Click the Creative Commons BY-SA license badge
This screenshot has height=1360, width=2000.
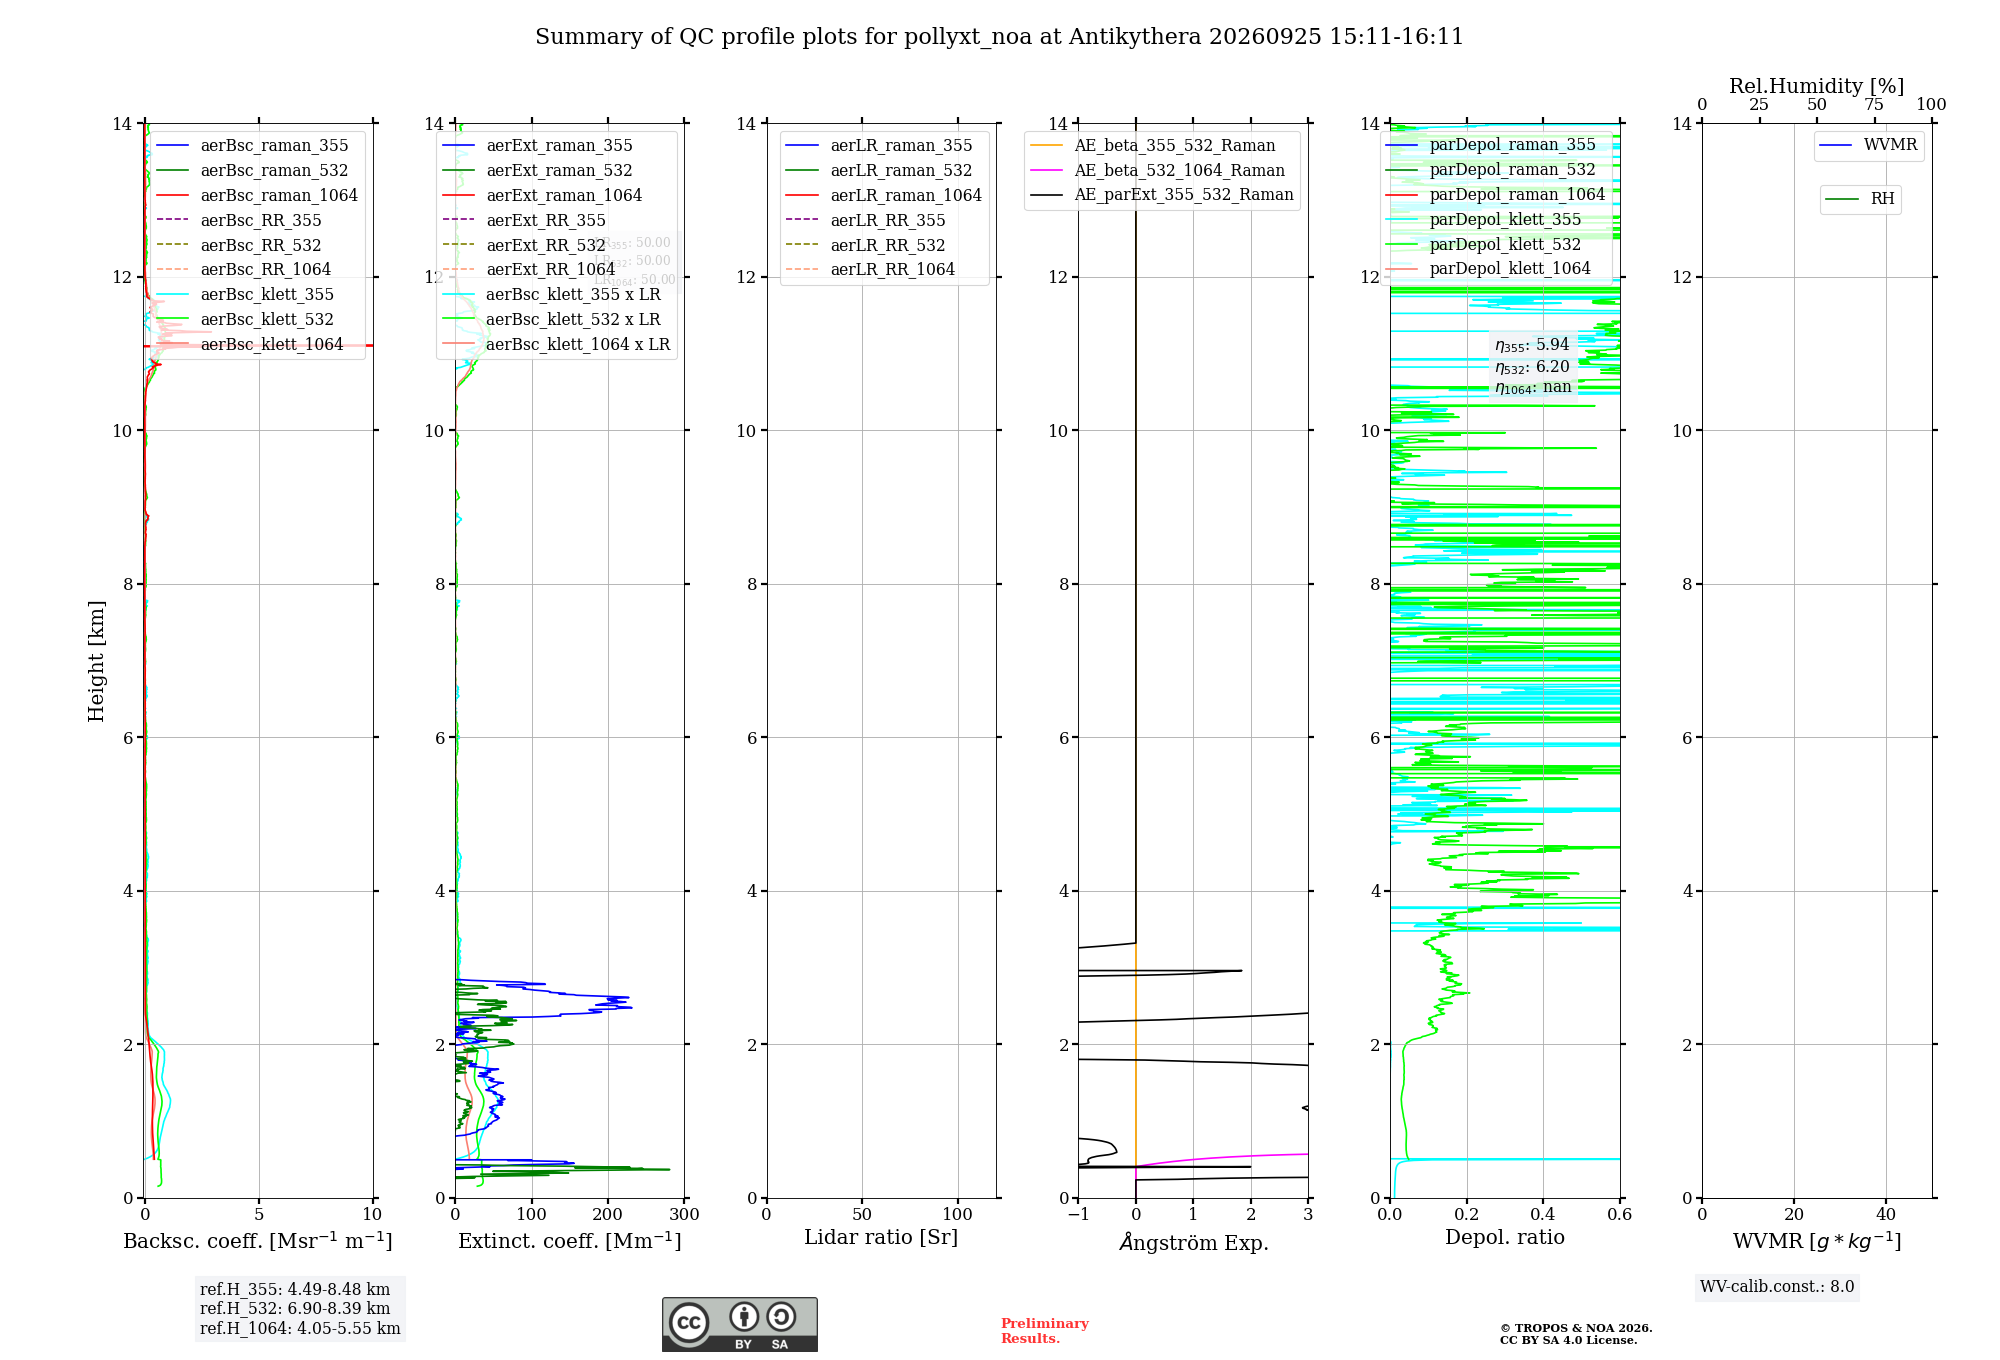point(739,1325)
